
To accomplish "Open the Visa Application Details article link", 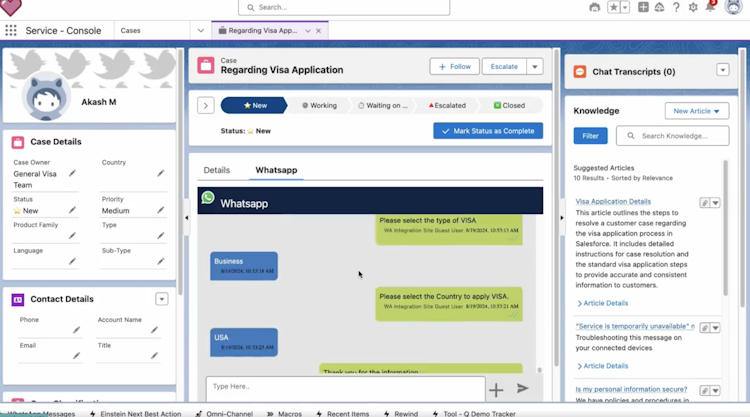I will coord(613,201).
